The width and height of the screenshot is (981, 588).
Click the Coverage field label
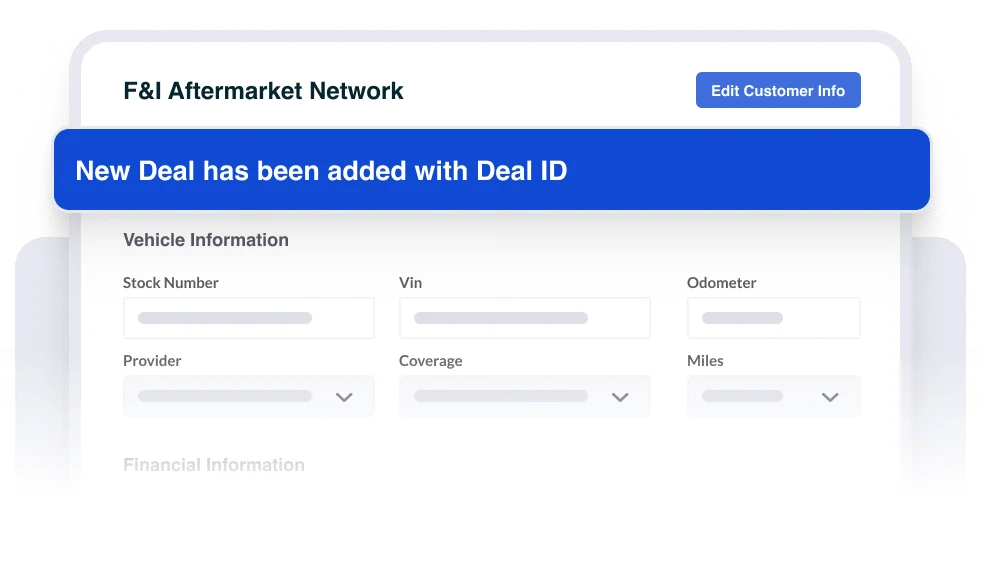430,361
